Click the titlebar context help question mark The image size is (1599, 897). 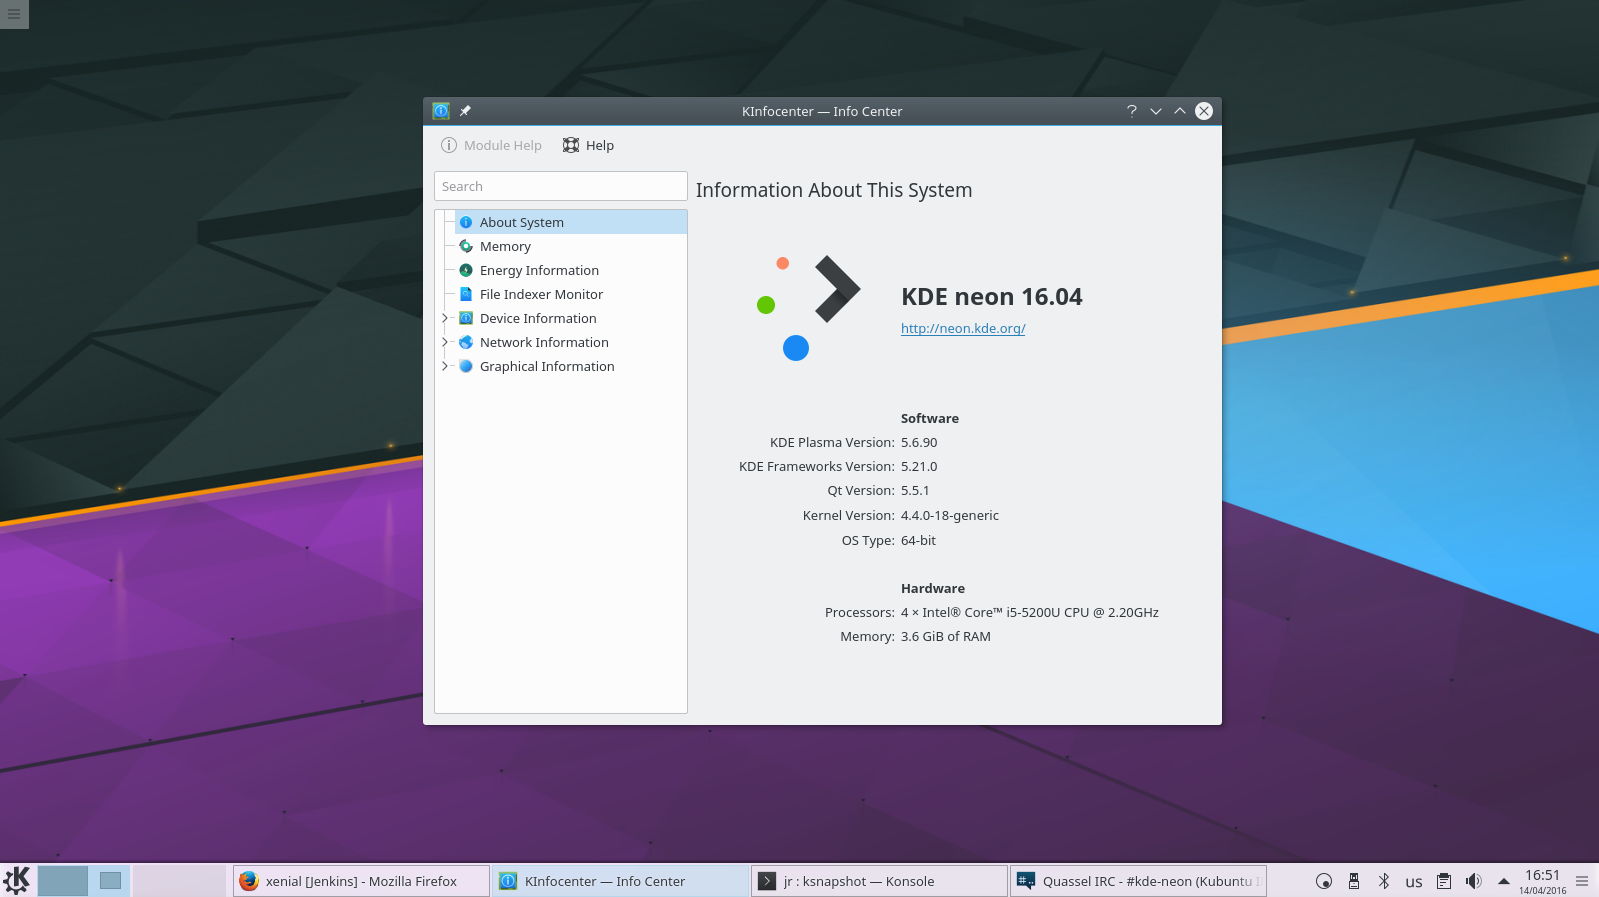pyautogui.click(x=1131, y=111)
